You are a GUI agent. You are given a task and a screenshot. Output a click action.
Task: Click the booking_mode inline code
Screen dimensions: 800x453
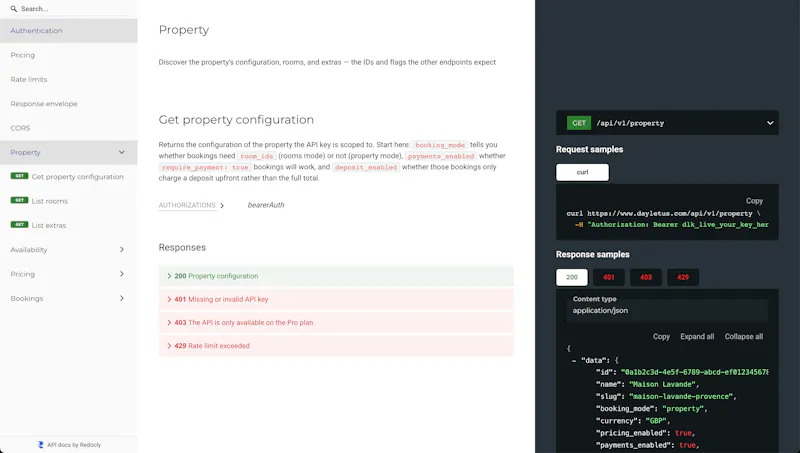tap(440, 145)
